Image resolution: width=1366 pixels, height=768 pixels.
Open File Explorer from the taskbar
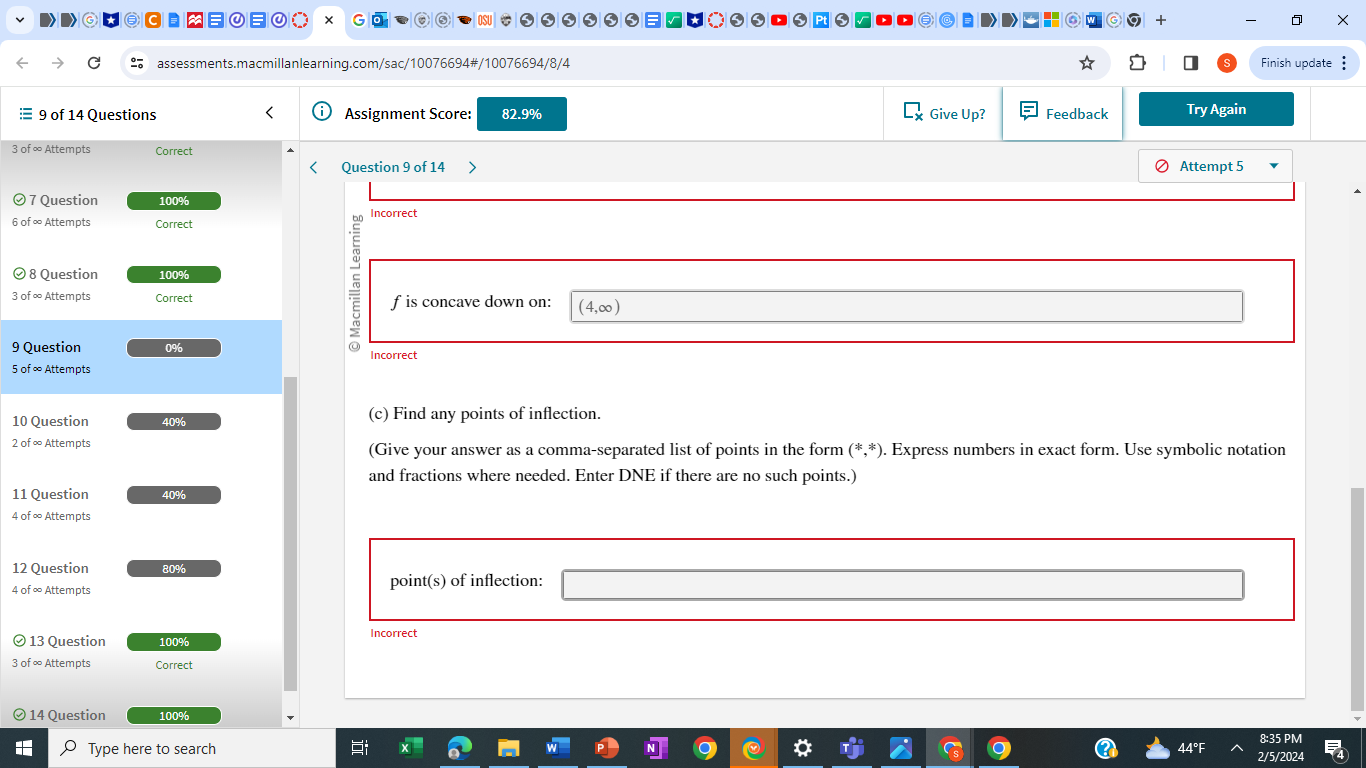(508, 748)
